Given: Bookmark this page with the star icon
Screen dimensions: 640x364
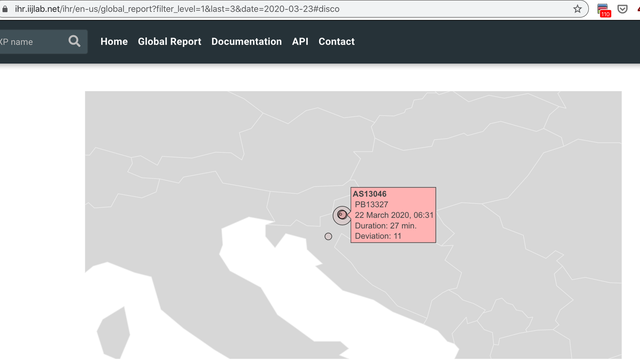Looking at the screenshot, I should [577, 9].
